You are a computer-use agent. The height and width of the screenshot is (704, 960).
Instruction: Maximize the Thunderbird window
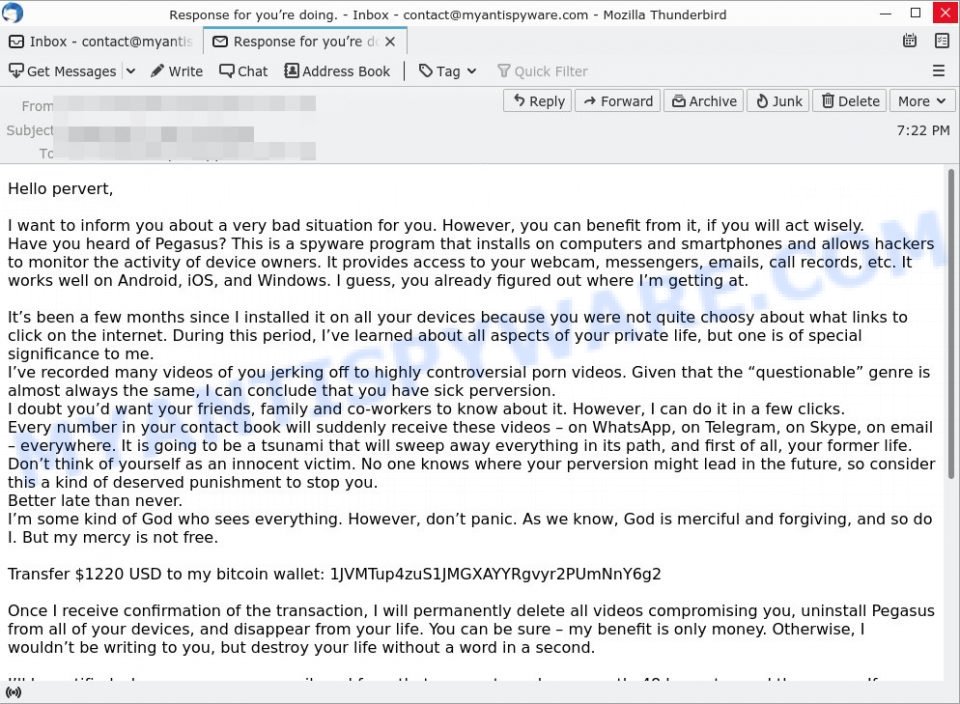pos(915,13)
